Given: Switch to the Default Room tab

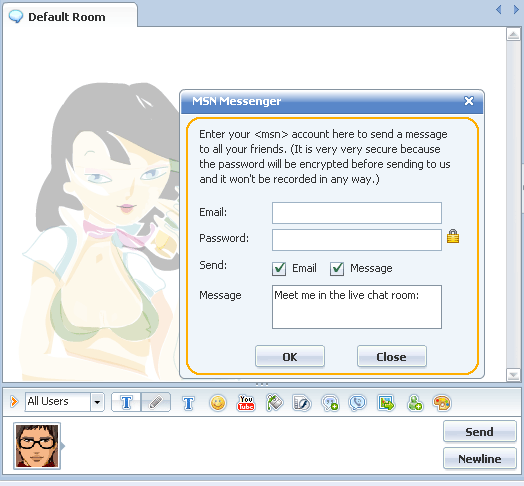Looking at the screenshot, I should click(x=70, y=15).
